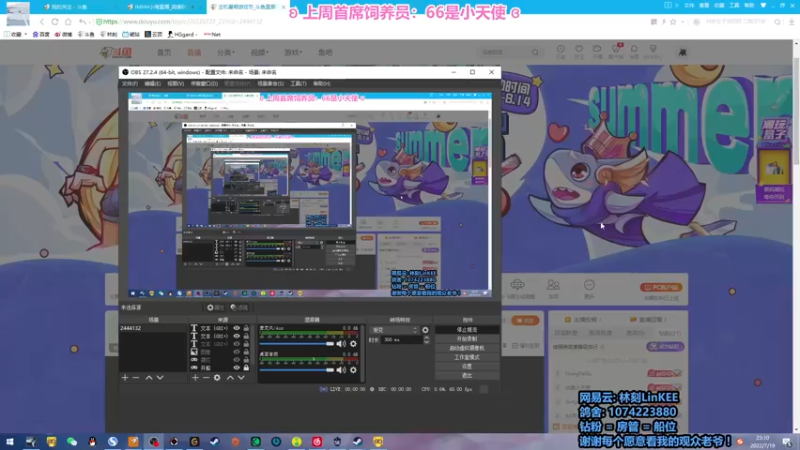
Task: Open Windows Start menu
Action: point(10,441)
